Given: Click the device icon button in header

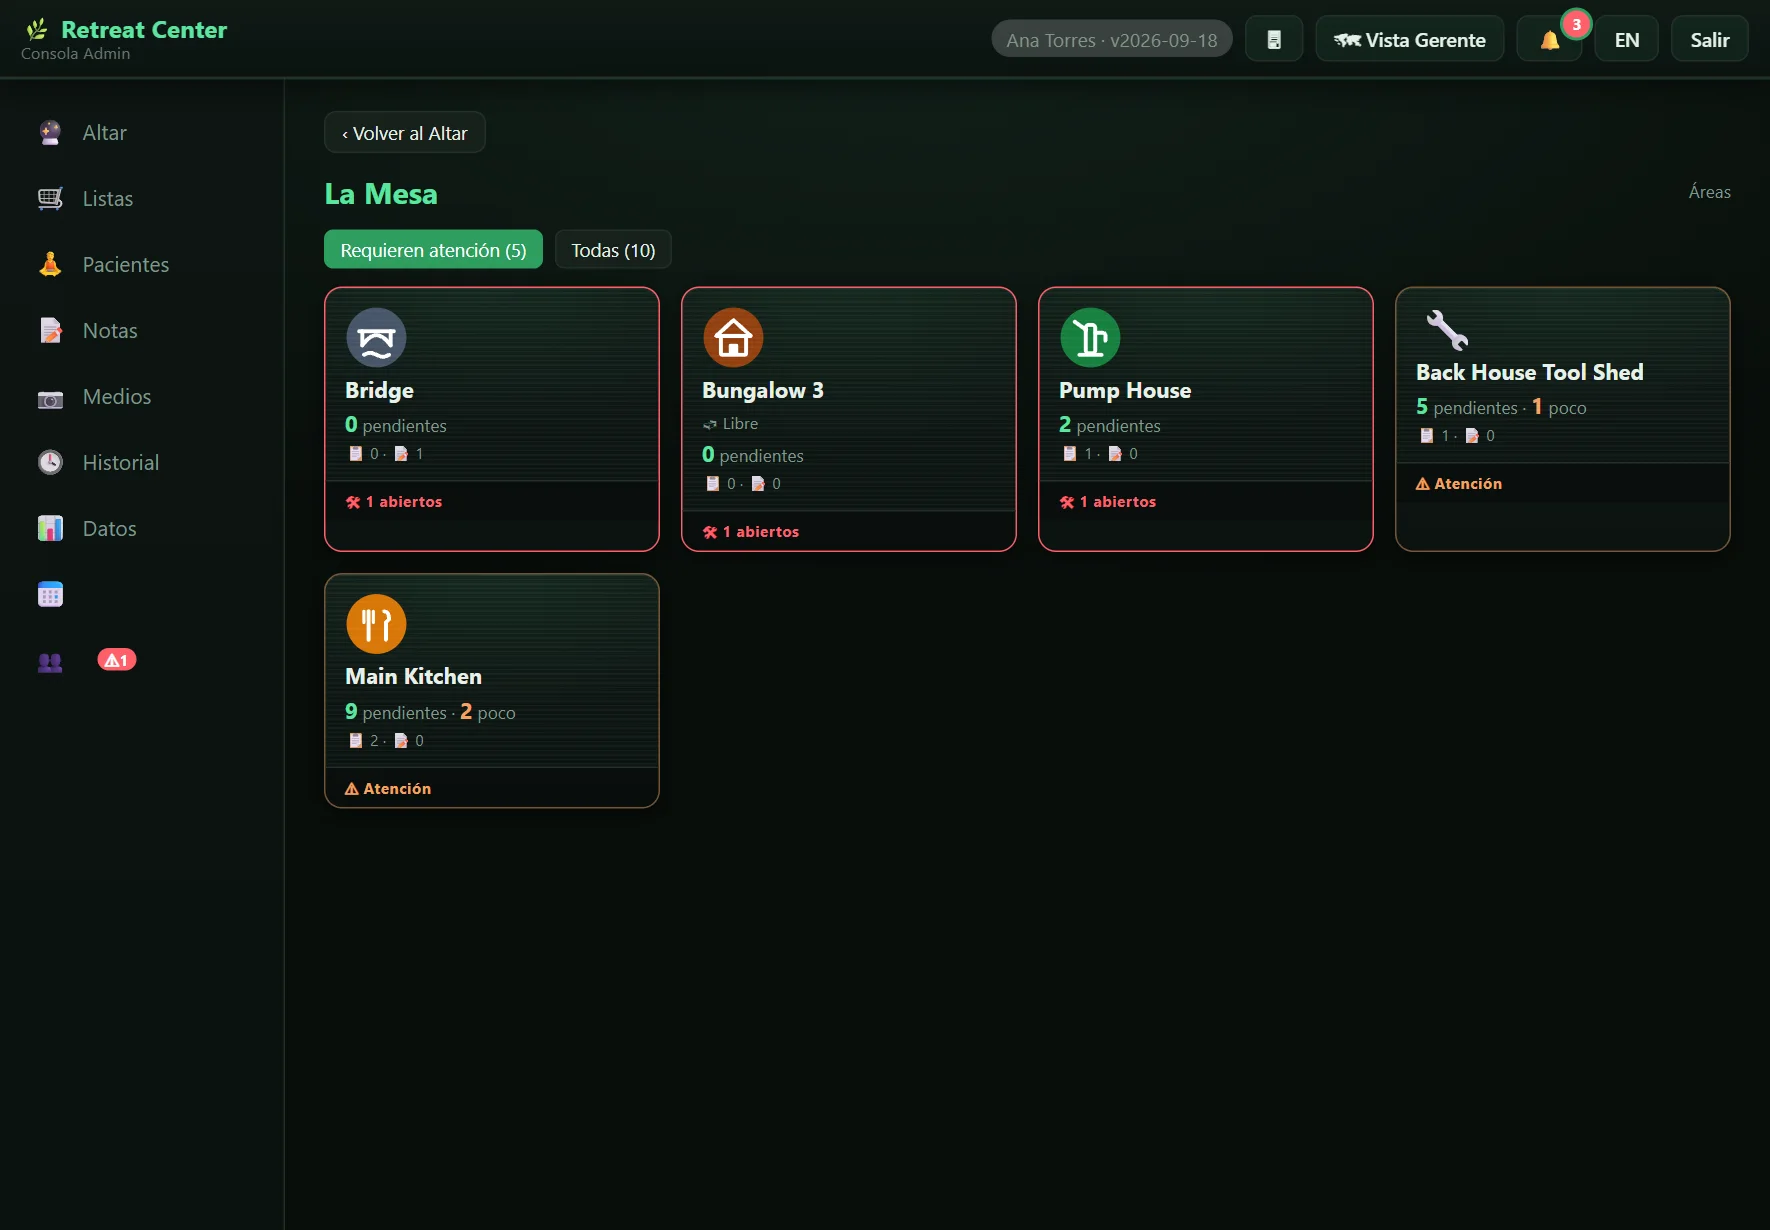Looking at the screenshot, I should pyautogui.click(x=1274, y=40).
